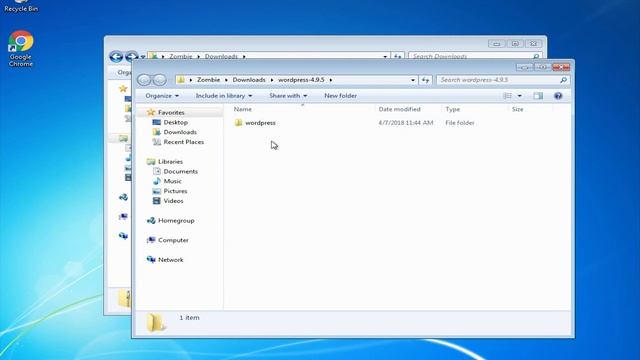Select the File folder type cell
Viewport: 640px width, 360px height.
(x=460, y=123)
